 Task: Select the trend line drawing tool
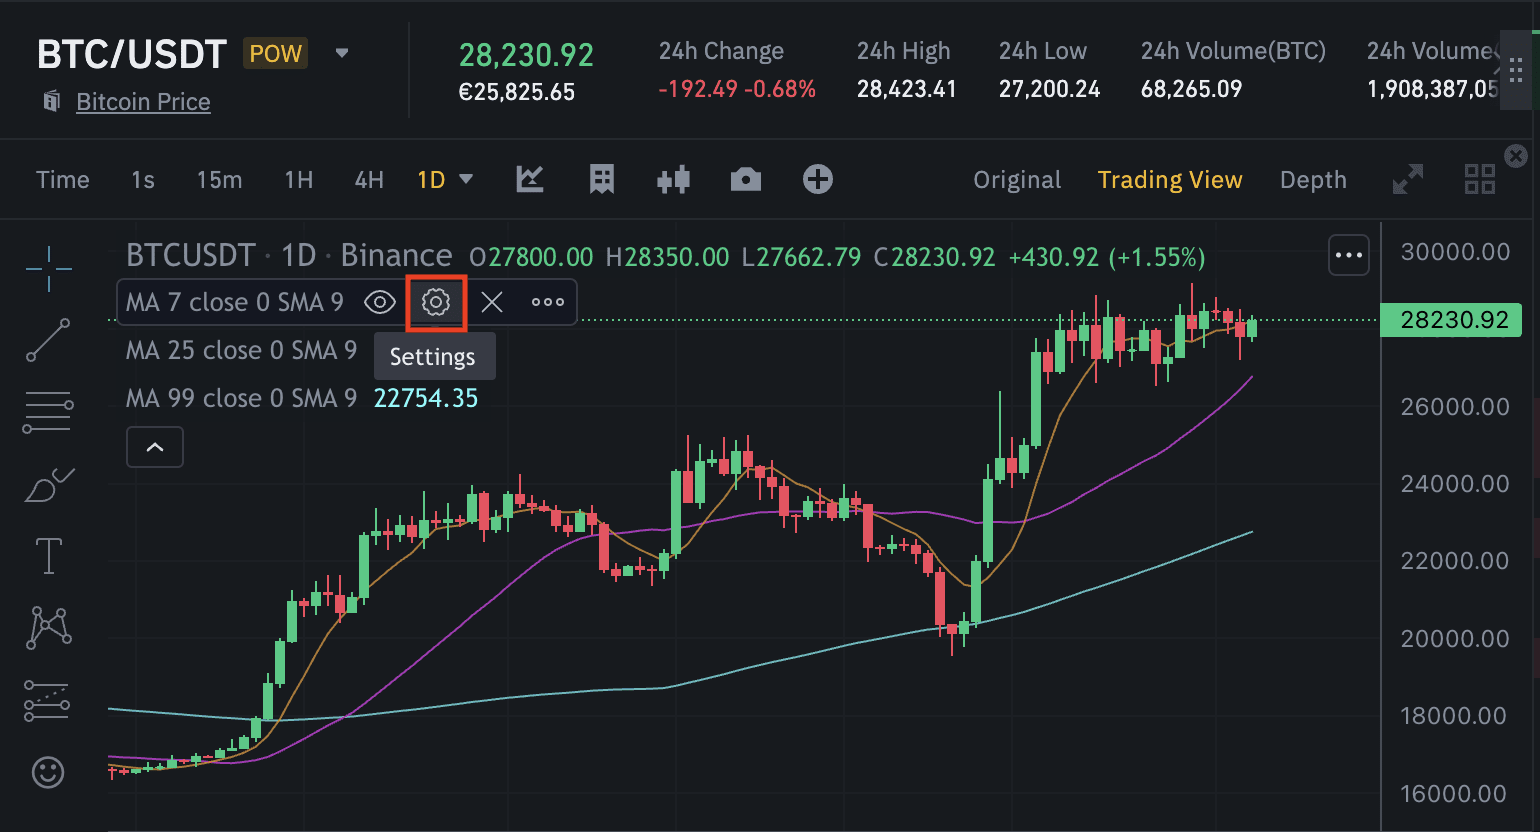click(48, 340)
